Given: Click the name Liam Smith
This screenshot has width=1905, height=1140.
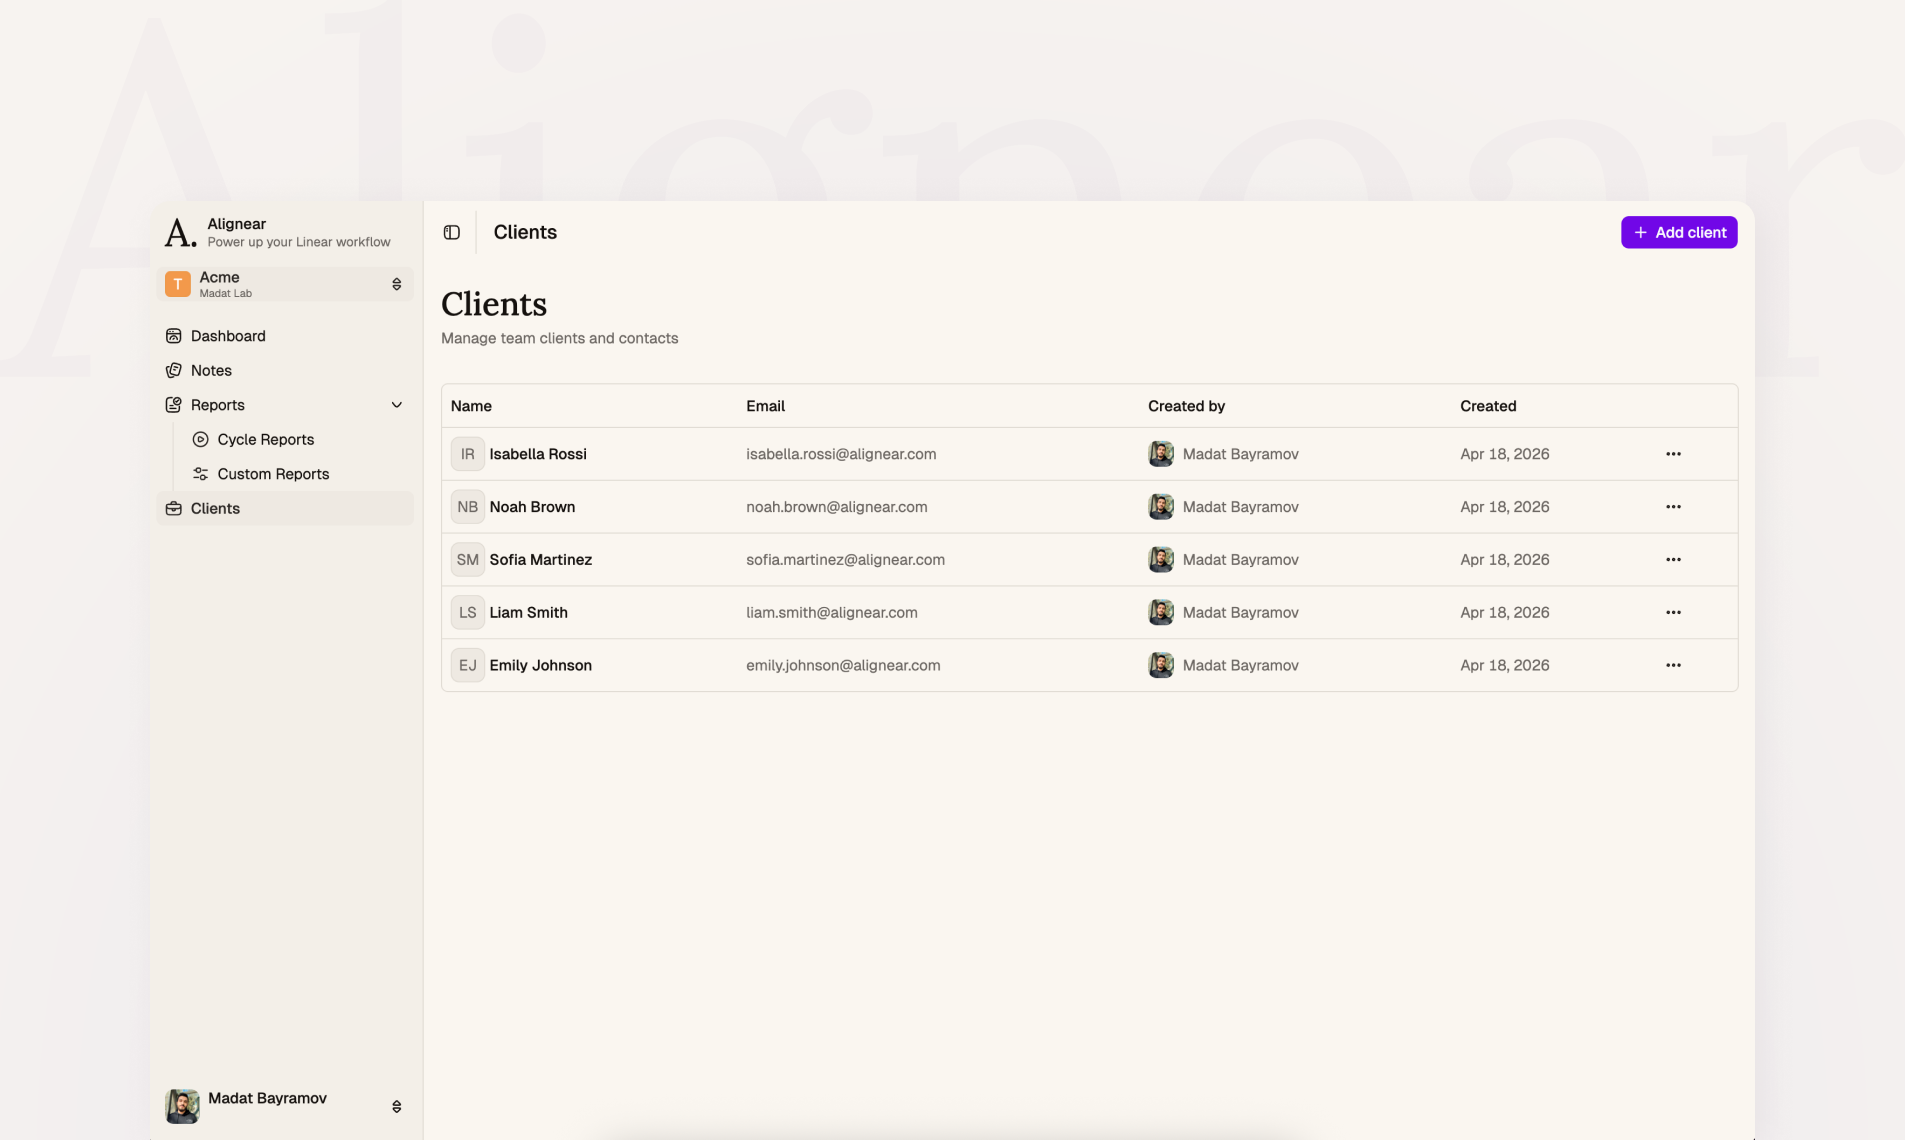Looking at the screenshot, I should pos(528,612).
